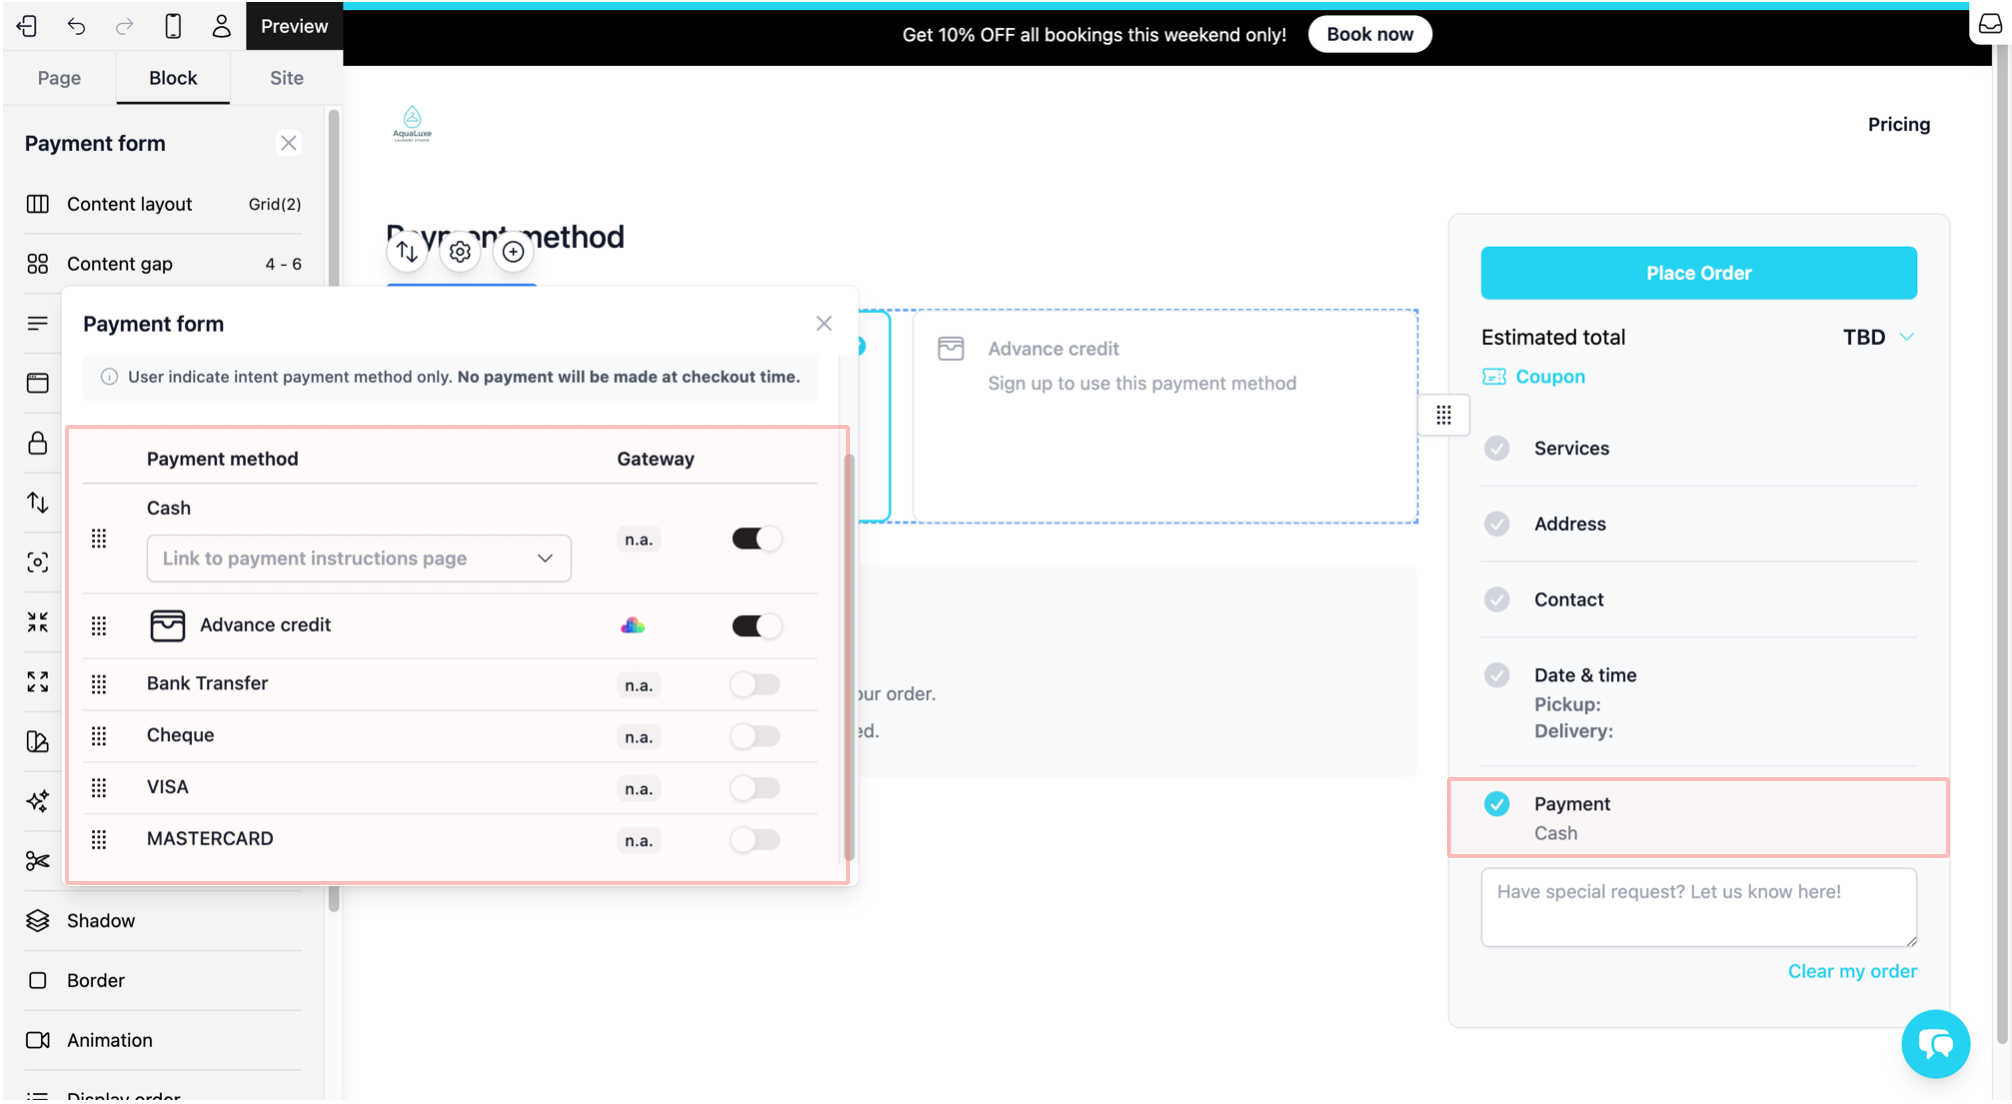The width and height of the screenshot is (2012, 1104).
Task: Click the move up/down arrows block icon
Action: (x=407, y=252)
